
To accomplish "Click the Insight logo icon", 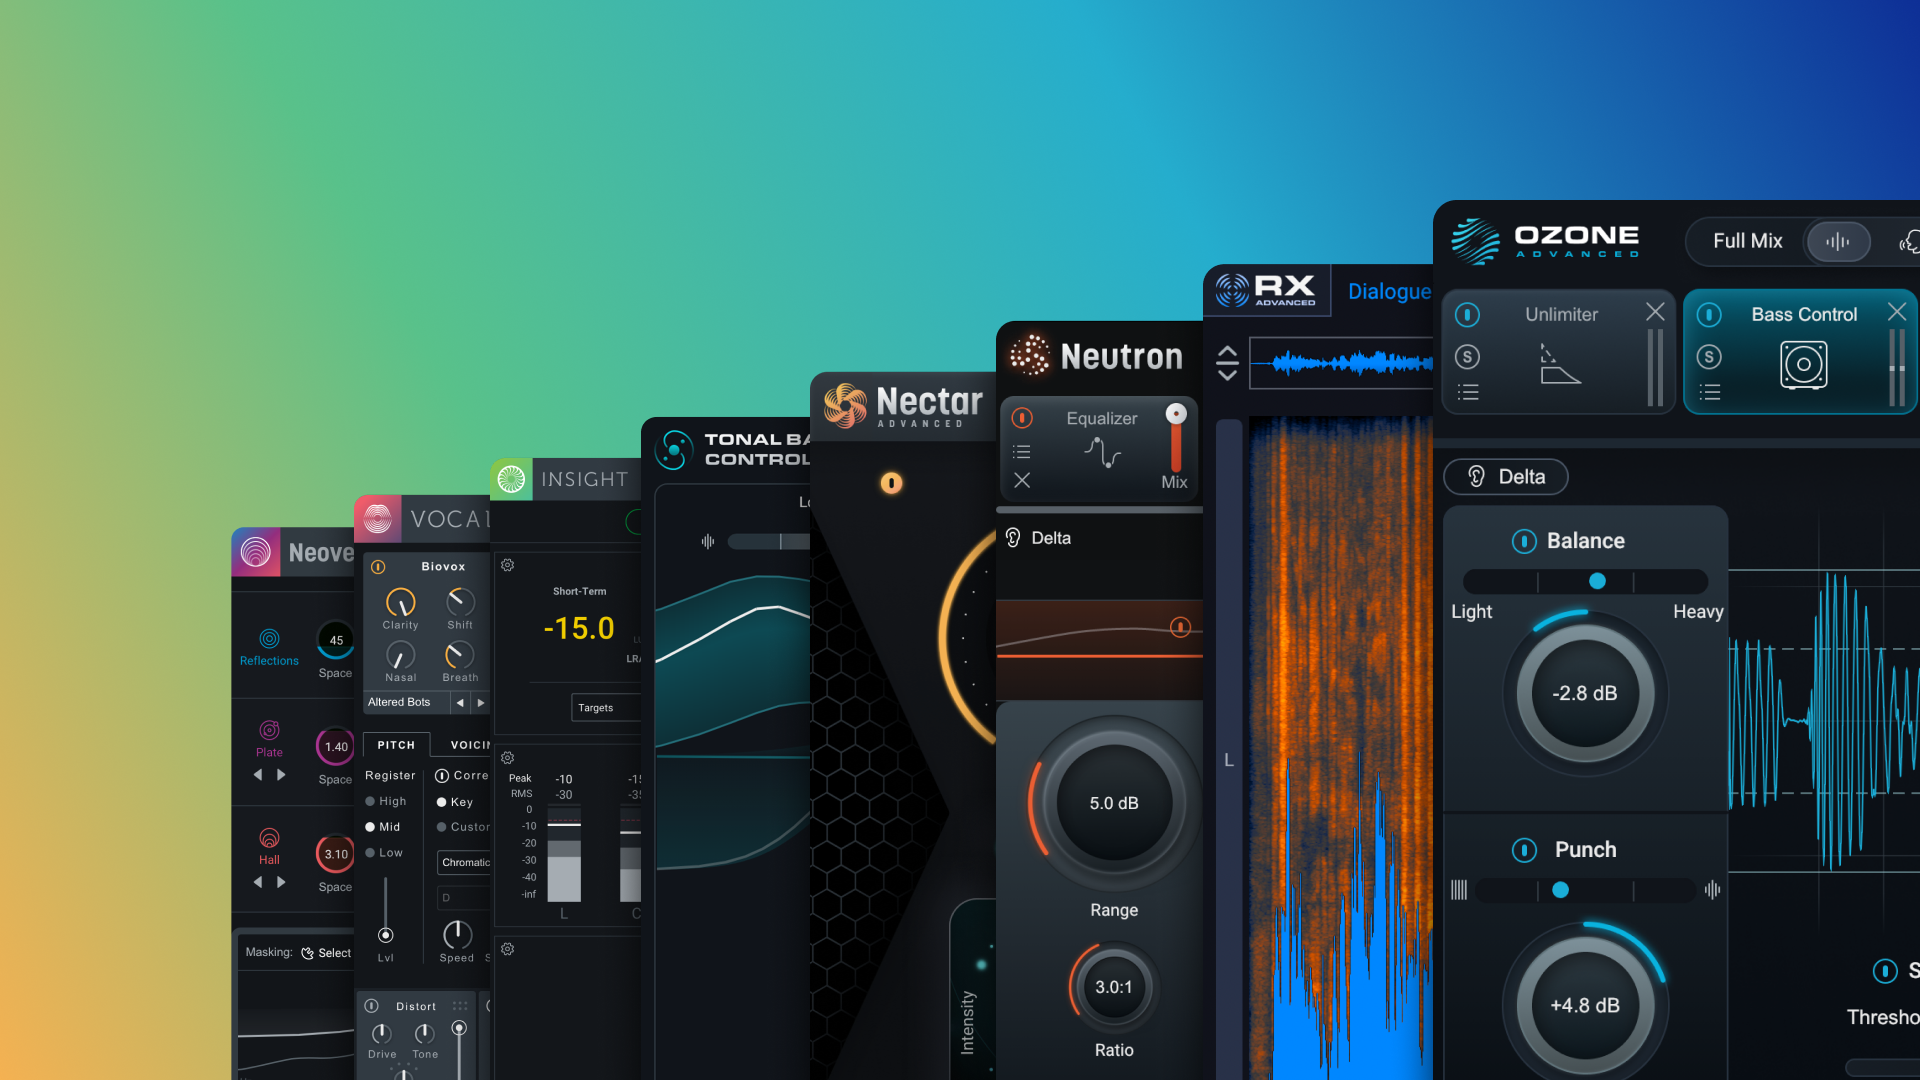I will click(511, 479).
